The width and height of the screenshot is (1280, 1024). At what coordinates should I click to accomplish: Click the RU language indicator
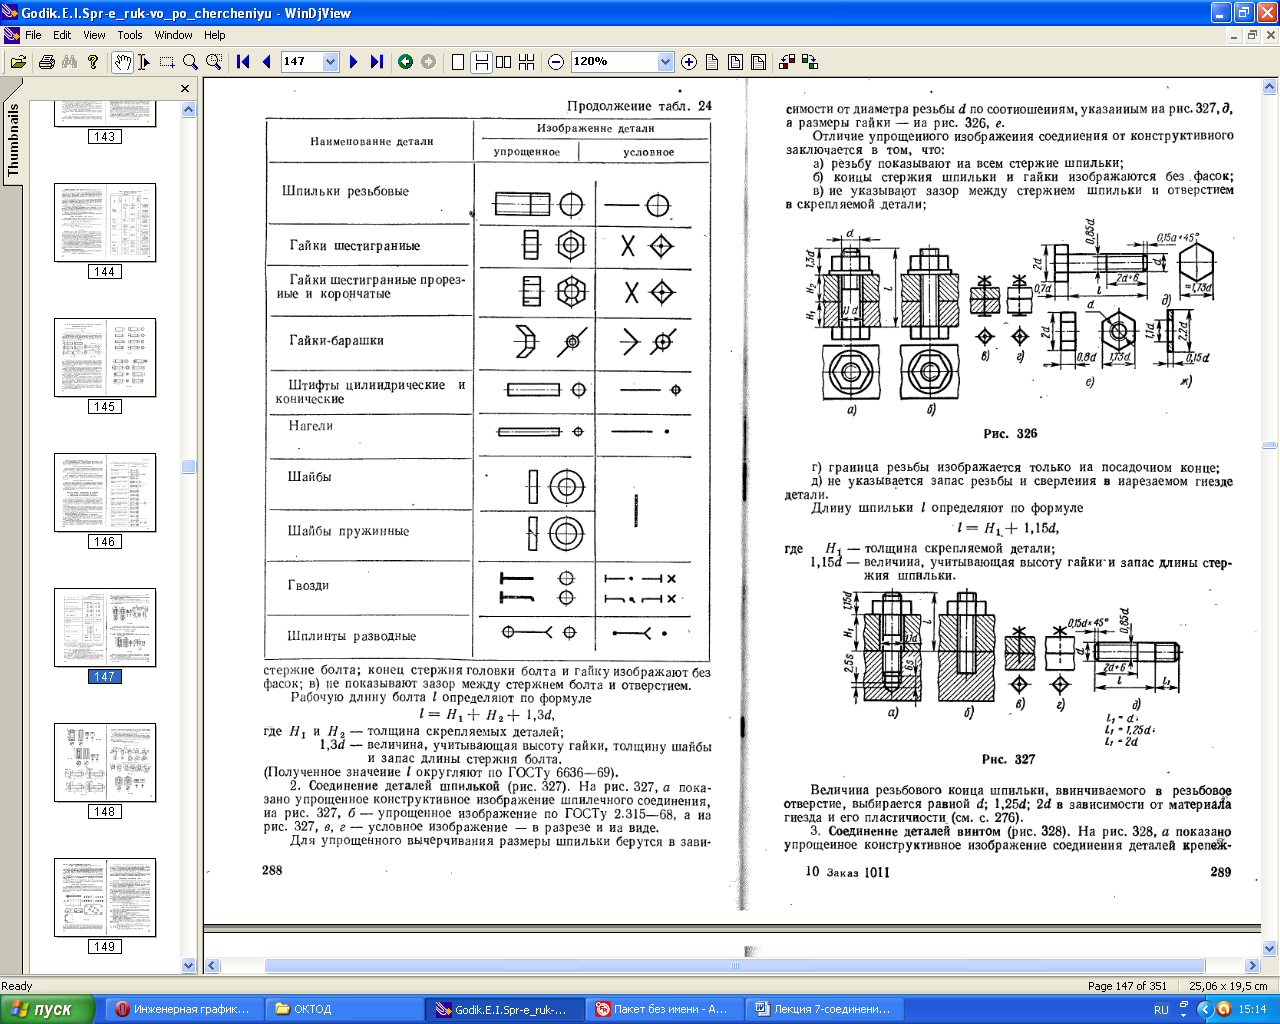click(1161, 1010)
